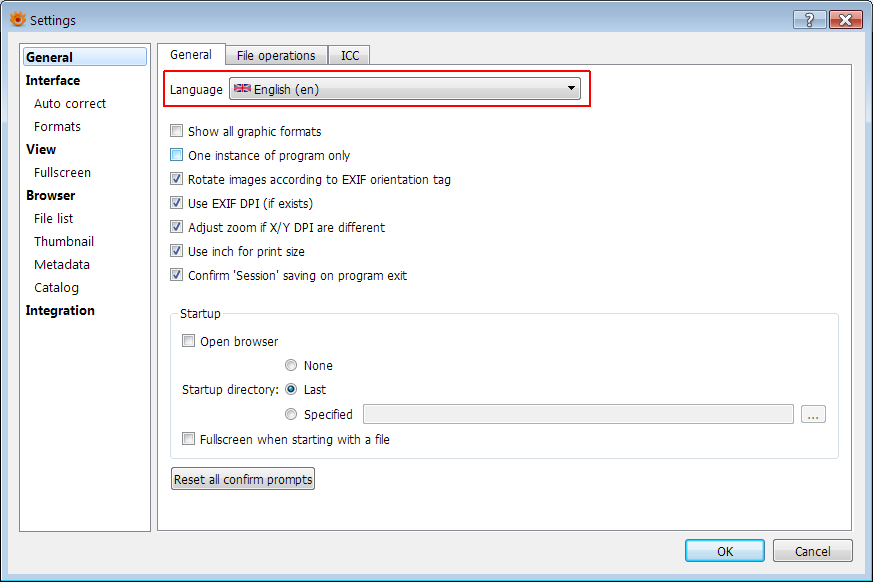Enable Show all graphic formats

coord(177,131)
